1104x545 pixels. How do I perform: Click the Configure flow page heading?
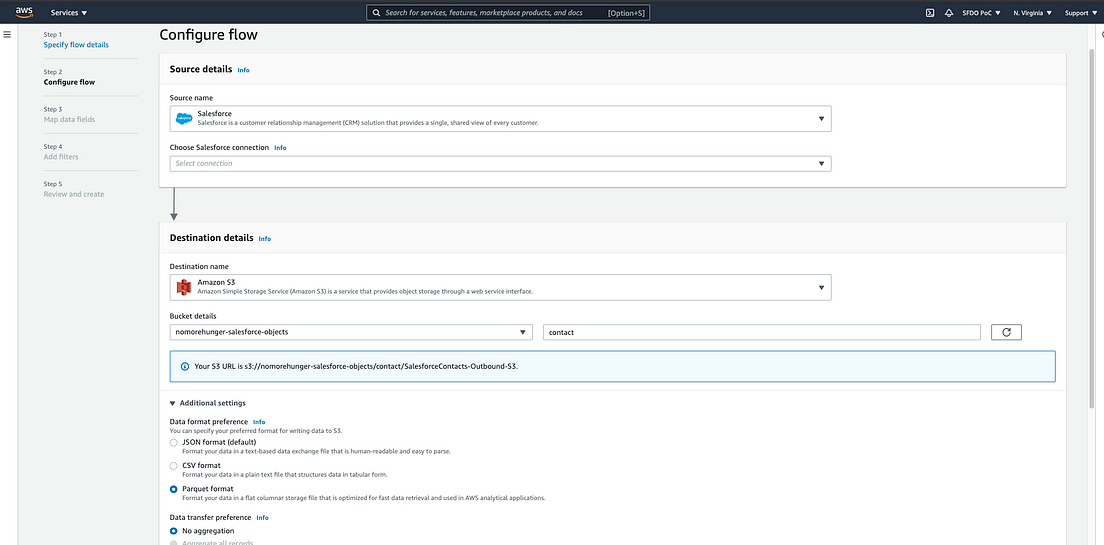[x=208, y=35]
